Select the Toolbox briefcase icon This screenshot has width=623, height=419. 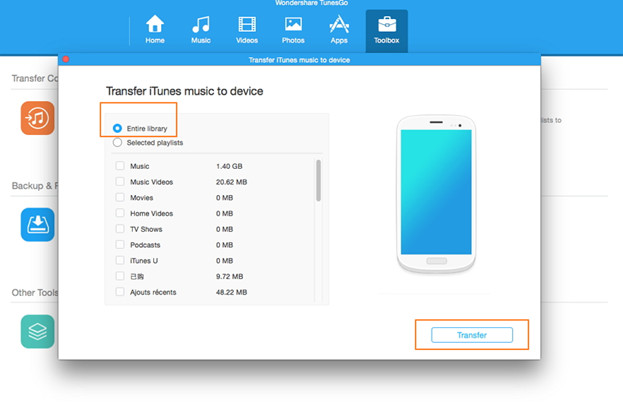tap(386, 24)
